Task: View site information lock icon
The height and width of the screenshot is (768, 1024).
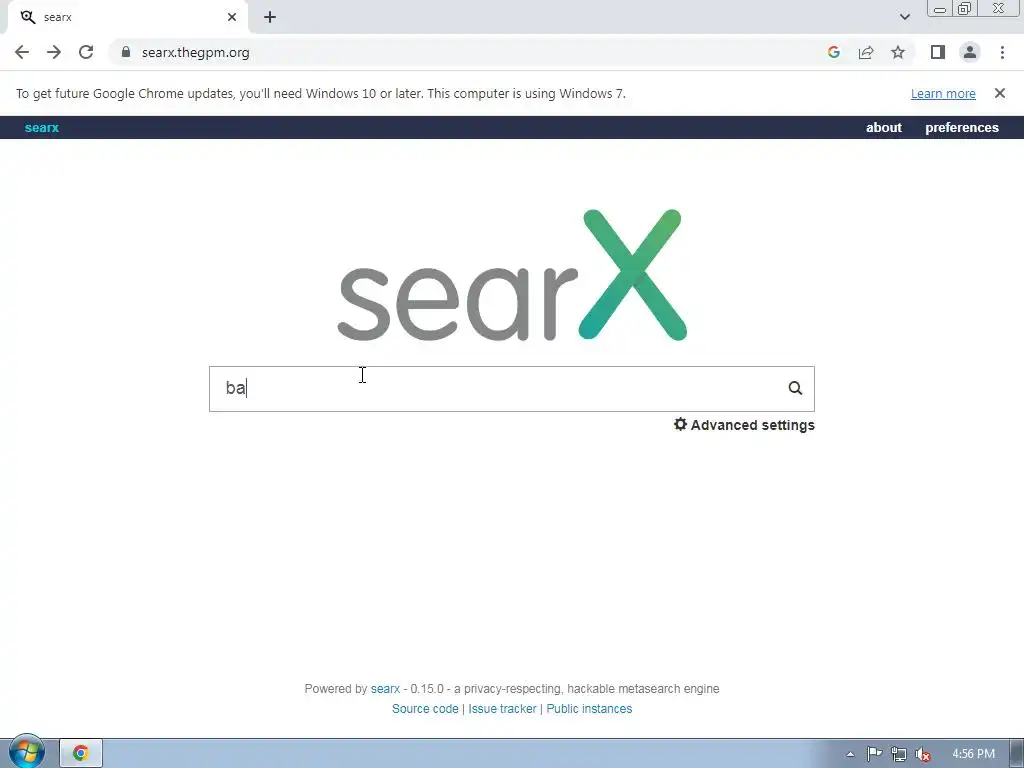Action: 126,52
